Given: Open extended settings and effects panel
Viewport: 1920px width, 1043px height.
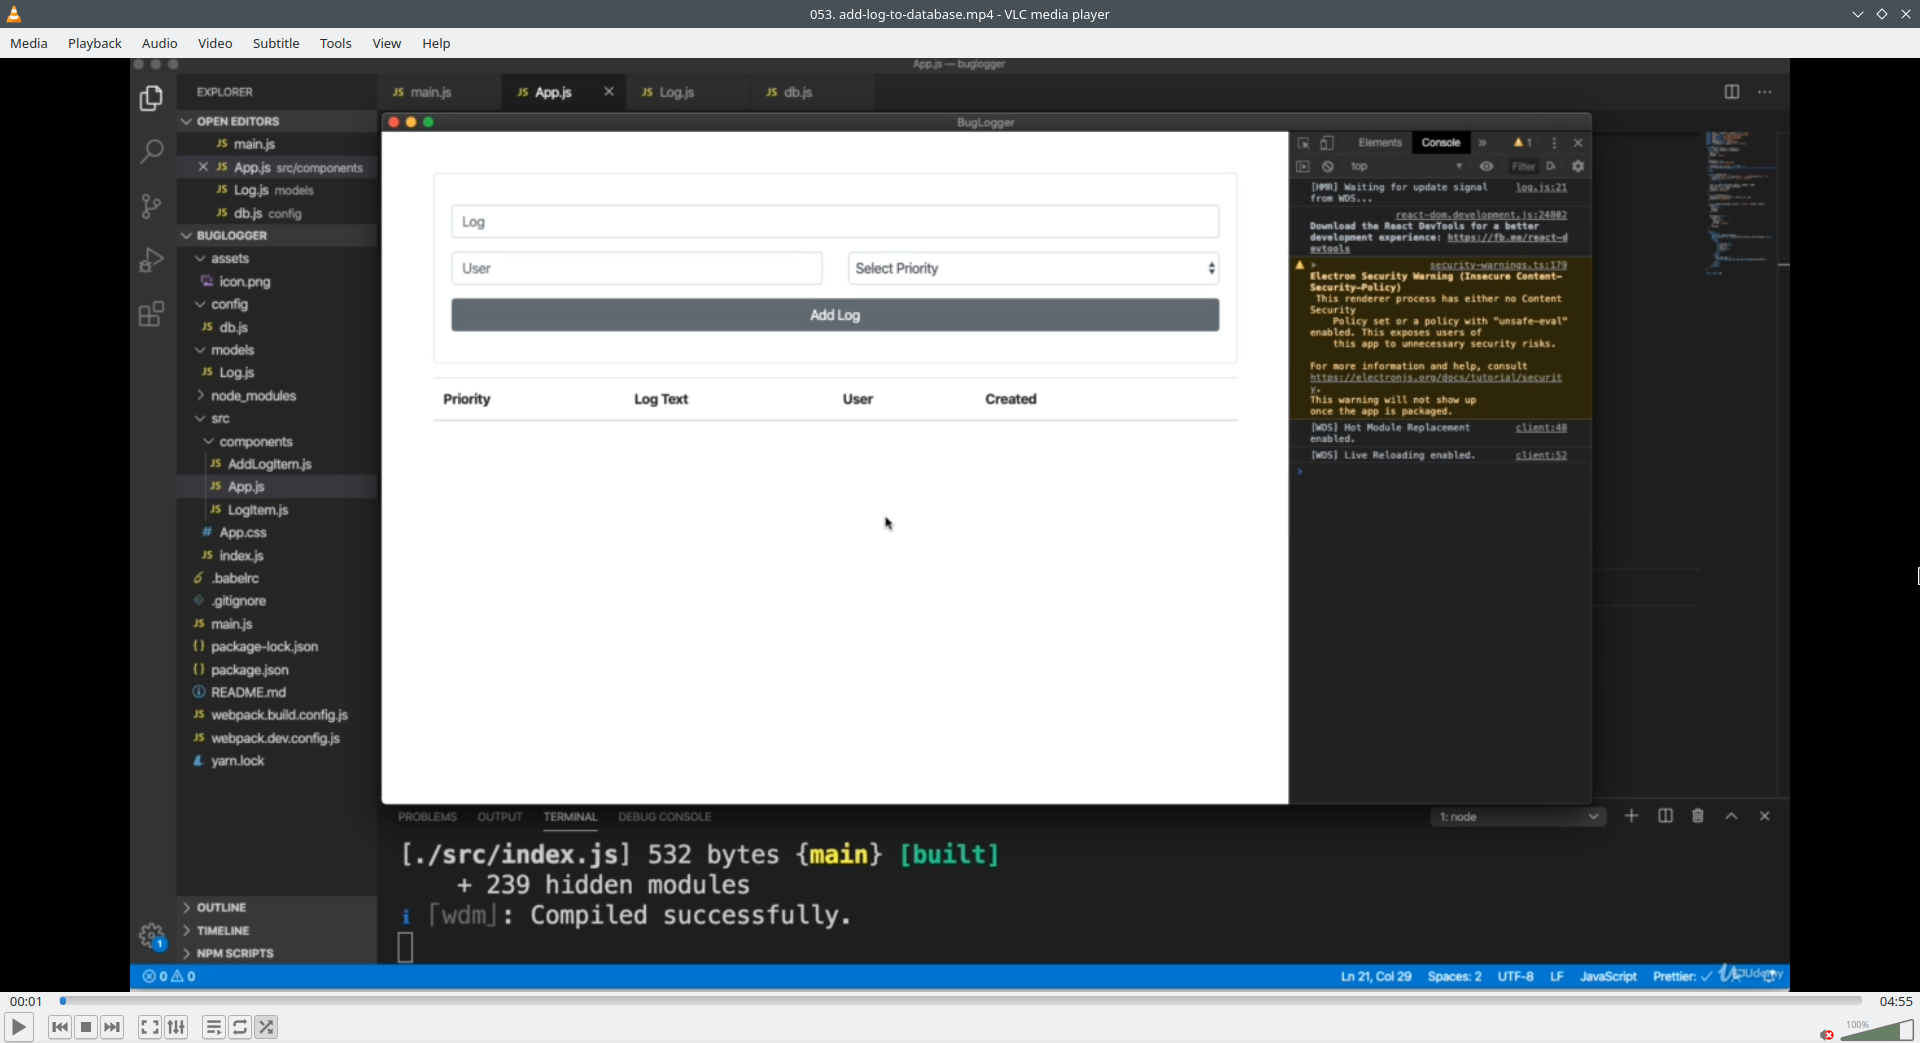Looking at the screenshot, I should [176, 1027].
